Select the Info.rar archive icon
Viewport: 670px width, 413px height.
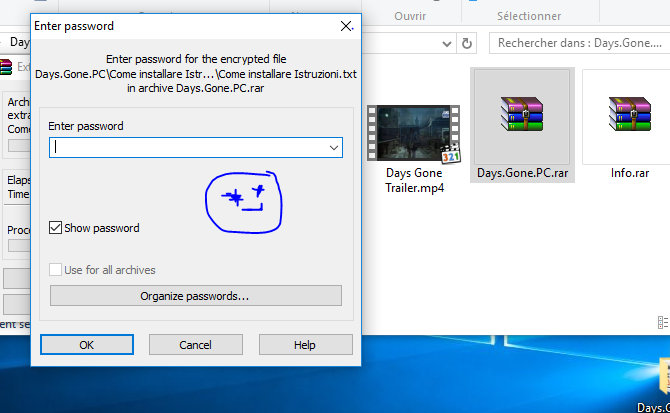(x=630, y=114)
